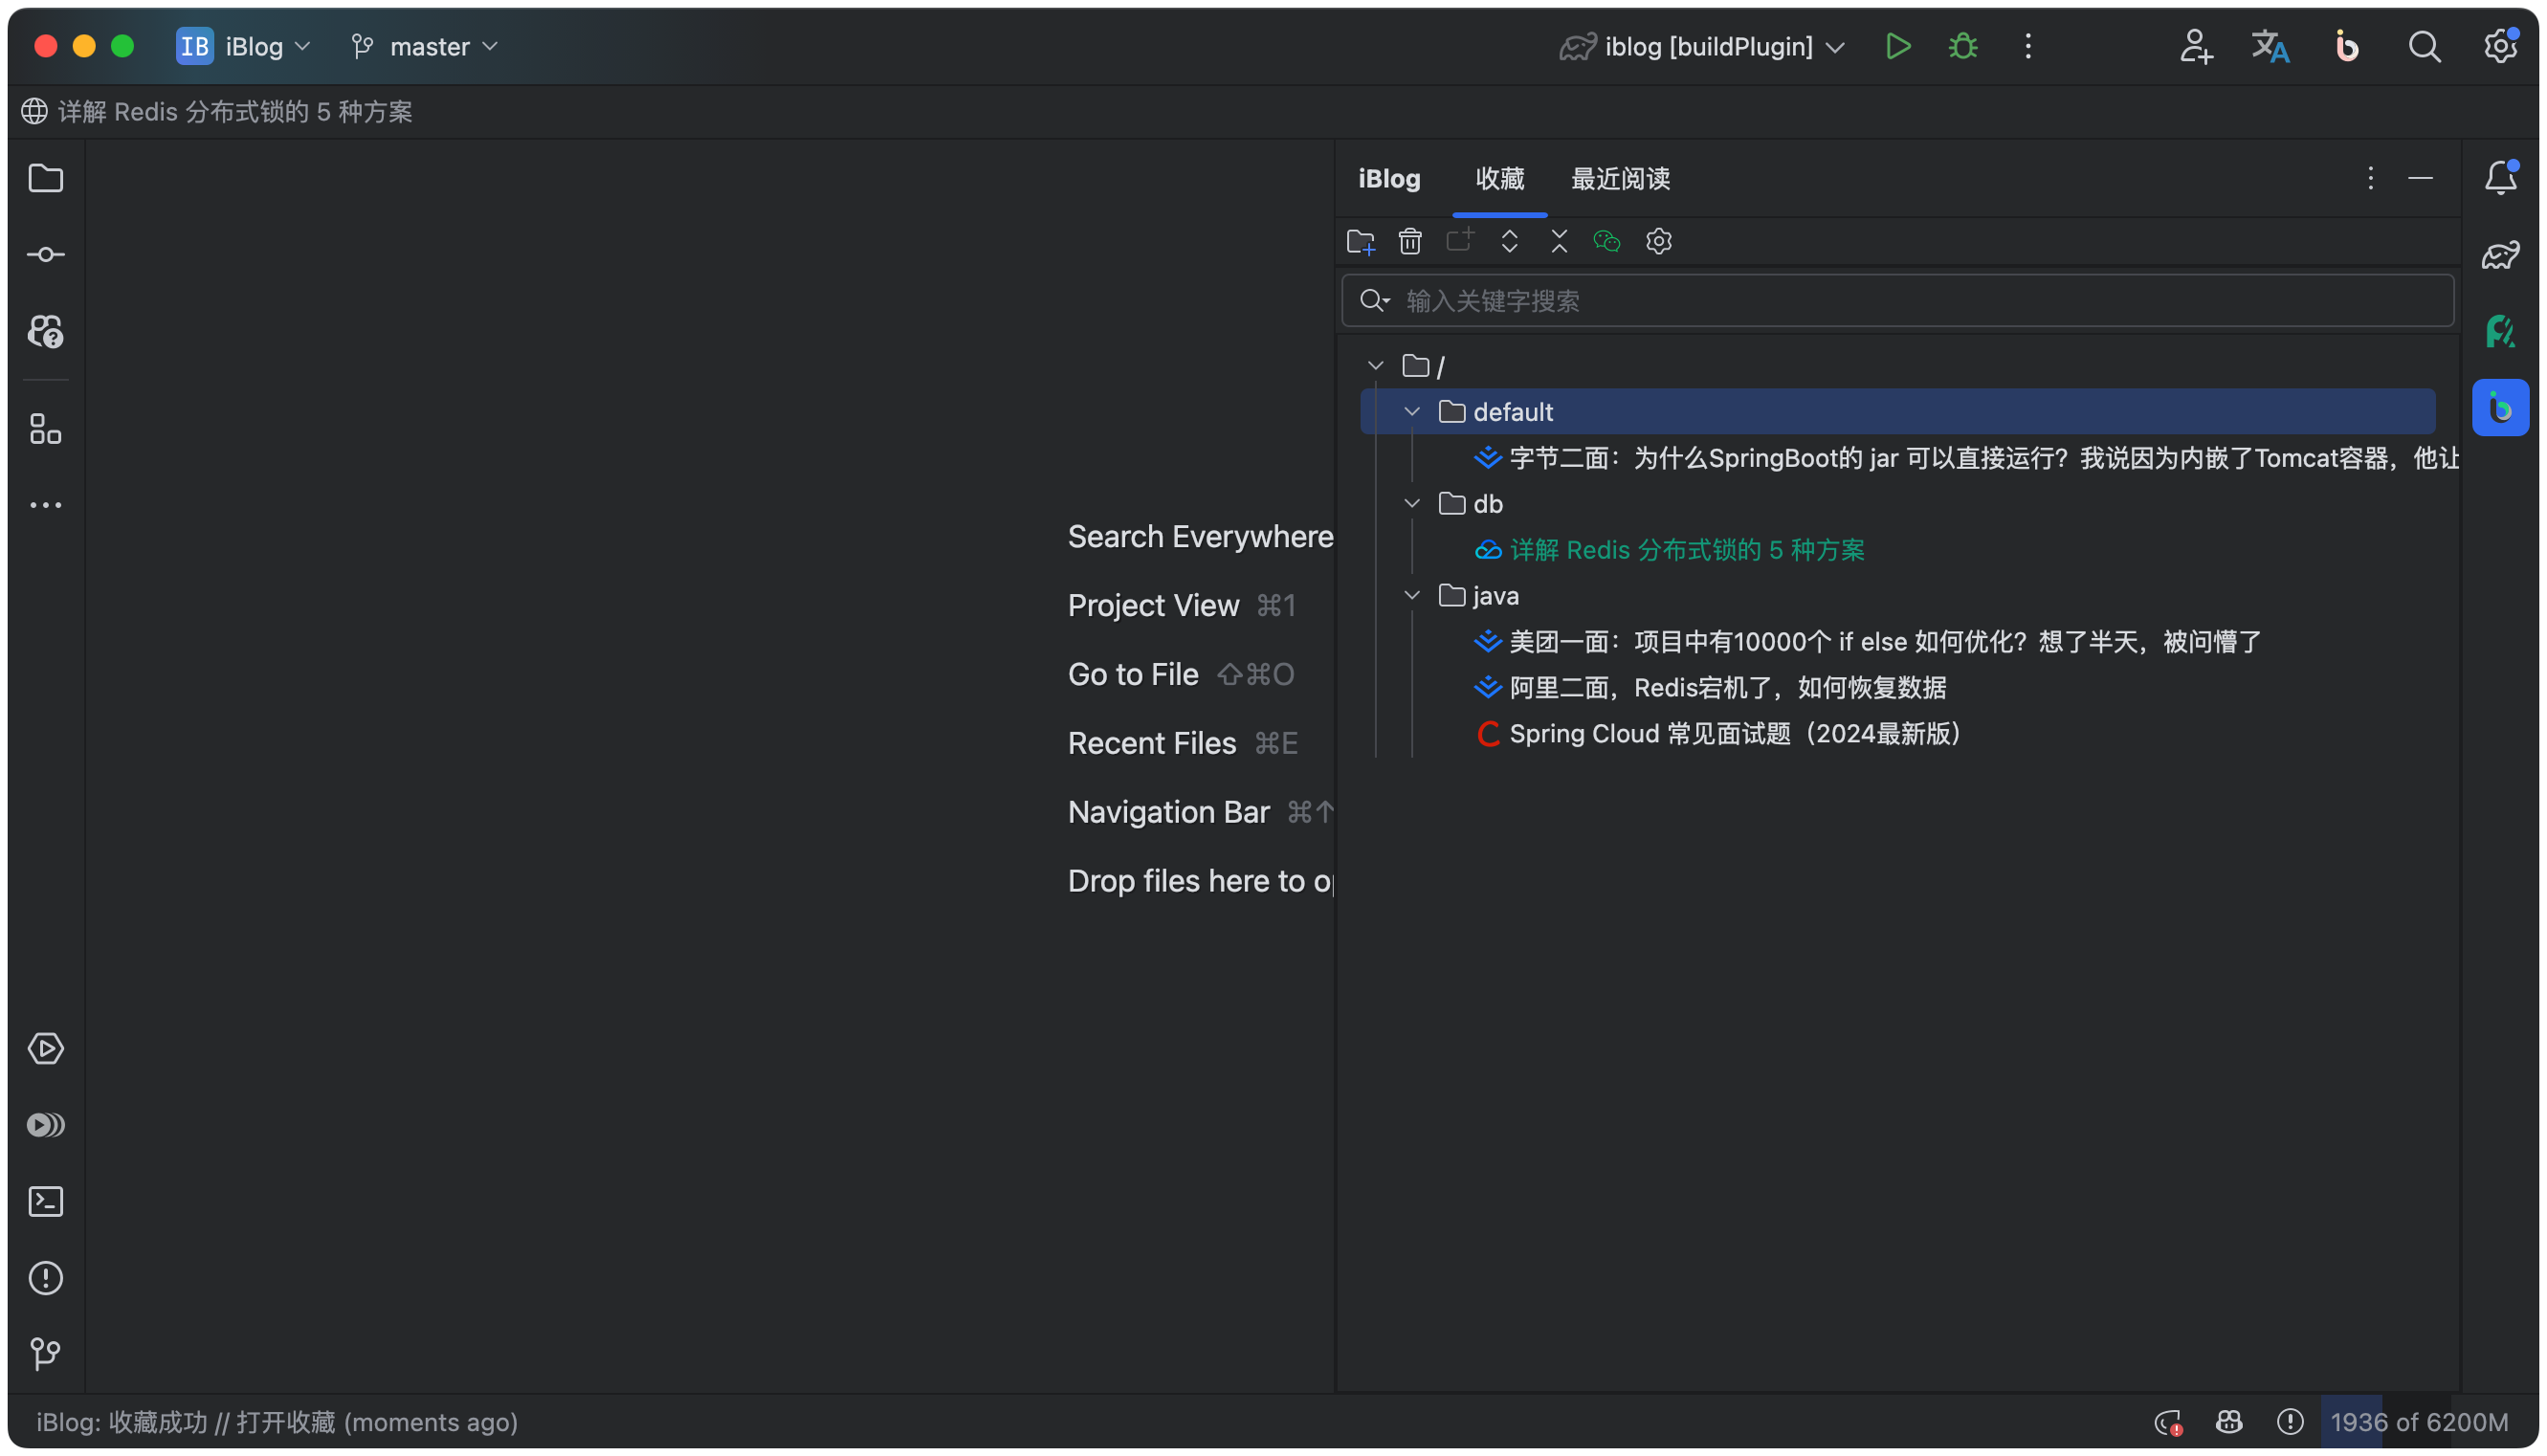
Task: Open the Gradle tool window in right sidebar
Action: [x=2500, y=256]
